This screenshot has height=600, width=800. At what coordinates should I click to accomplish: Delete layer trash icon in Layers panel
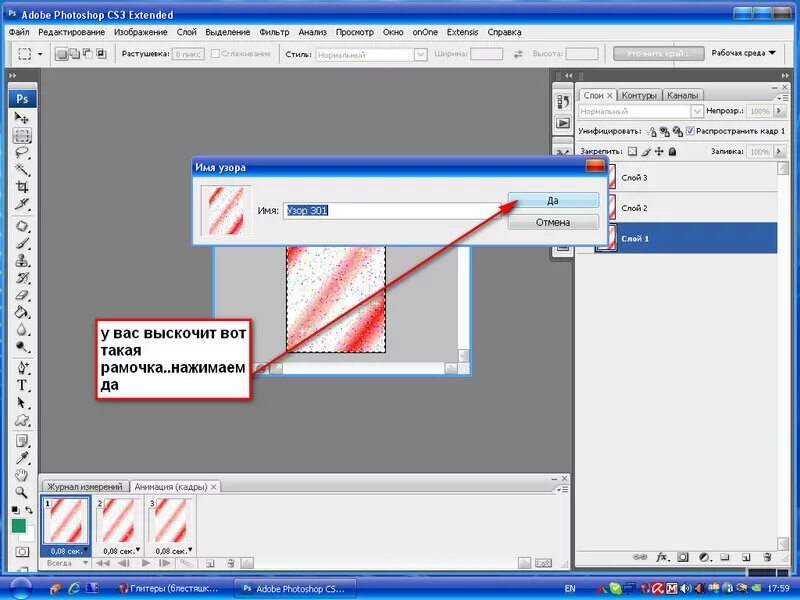tap(766, 557)
